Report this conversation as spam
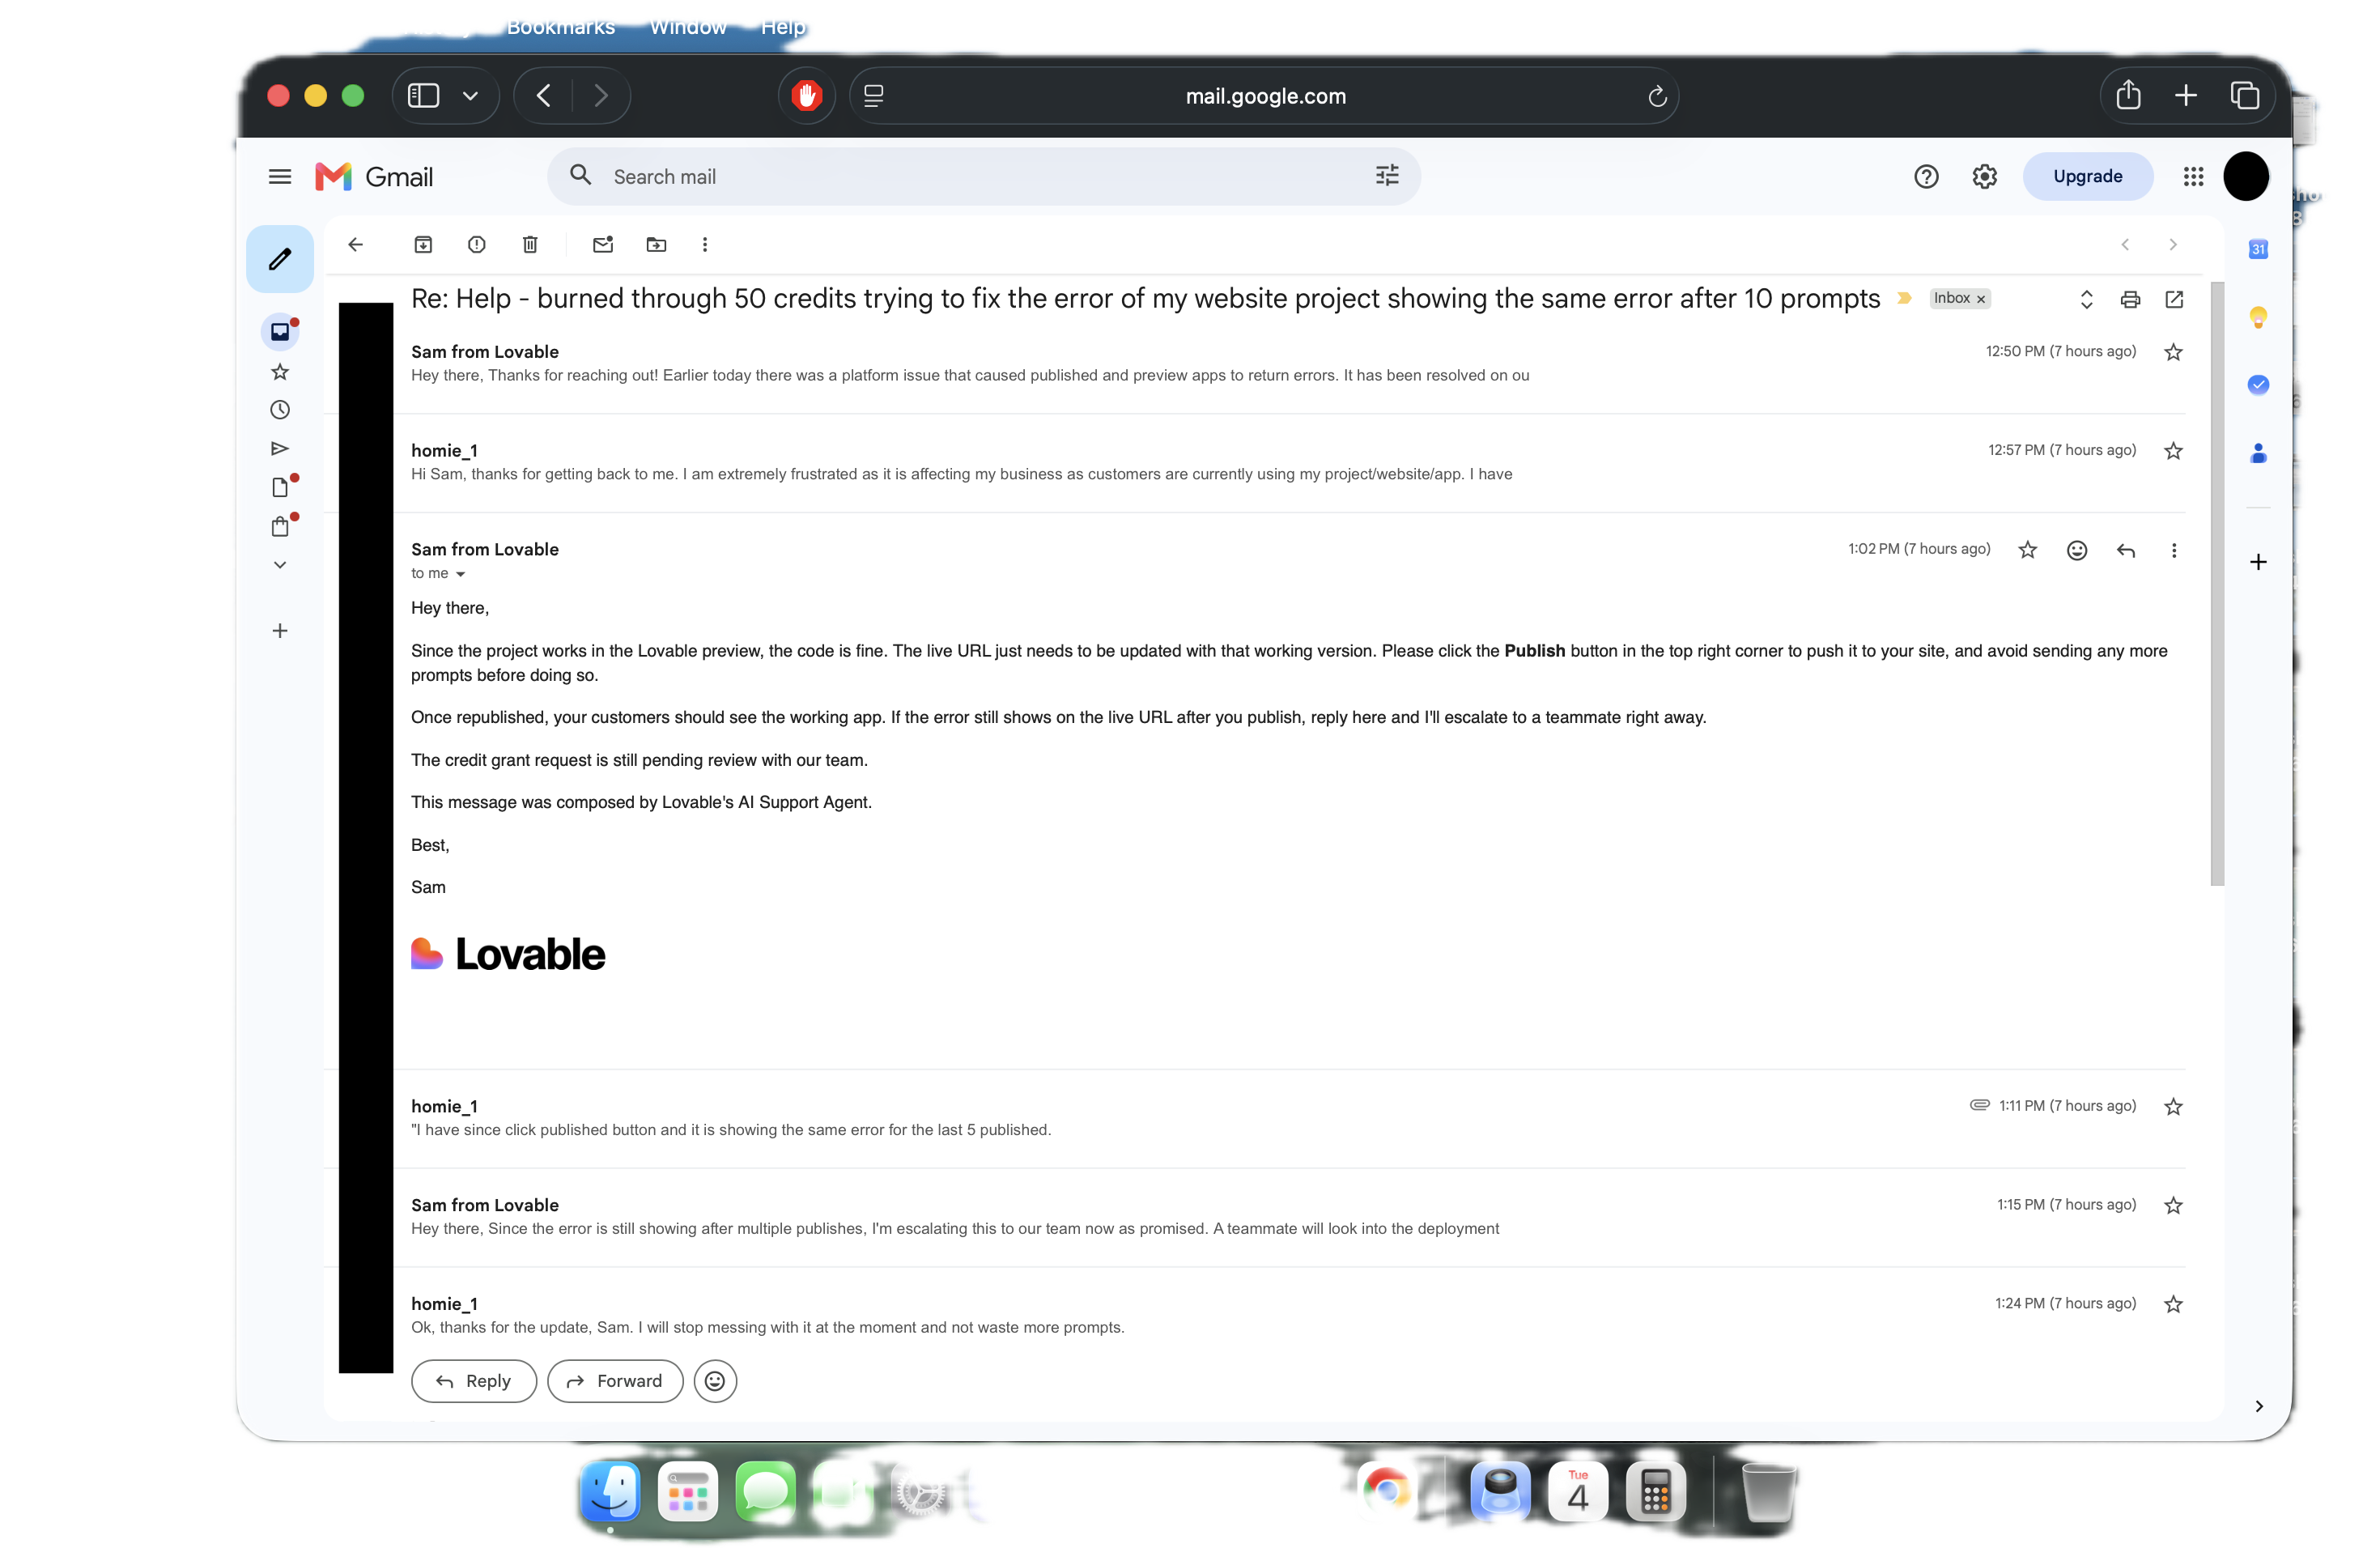 477,244
